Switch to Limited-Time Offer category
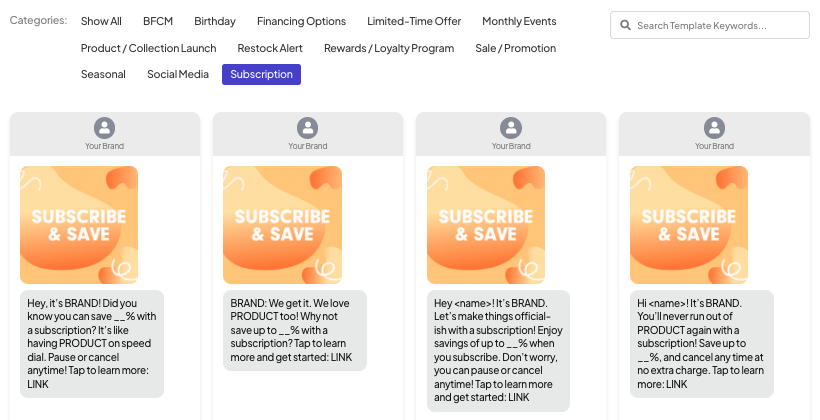The image size is (820, 420). pos(414,21)
